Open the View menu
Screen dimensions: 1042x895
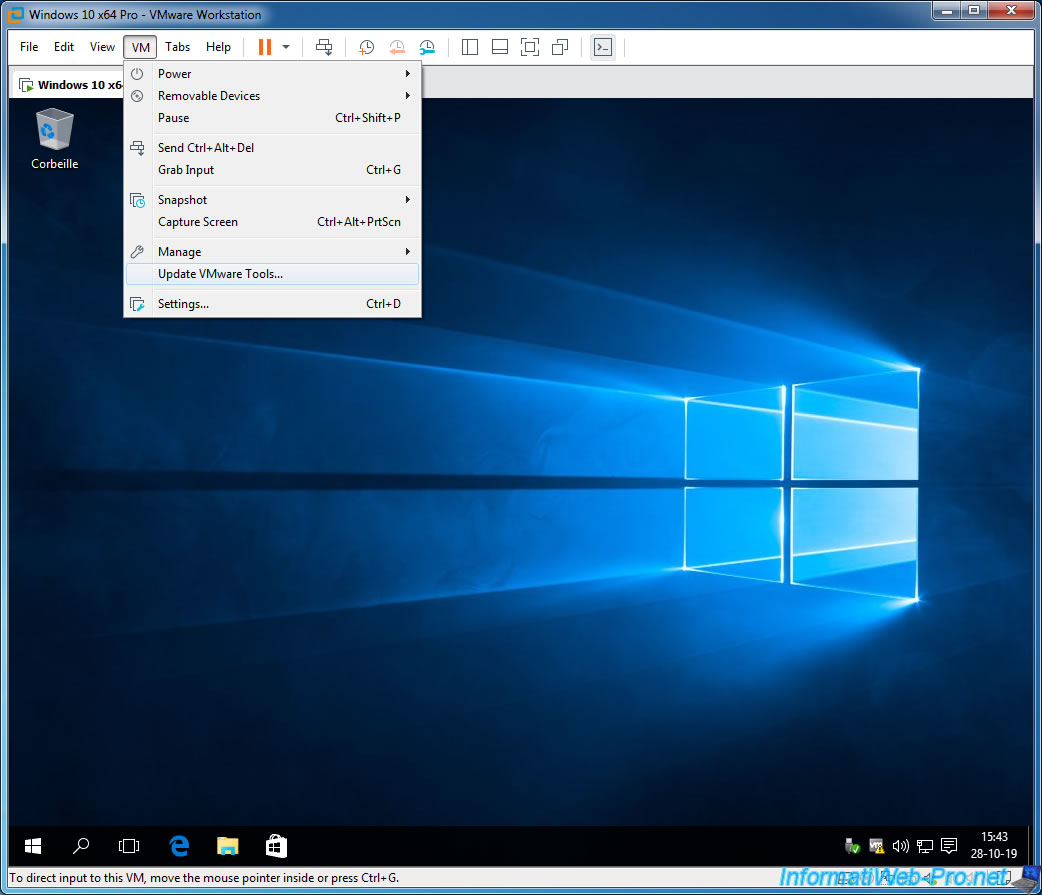pos(102,47)
